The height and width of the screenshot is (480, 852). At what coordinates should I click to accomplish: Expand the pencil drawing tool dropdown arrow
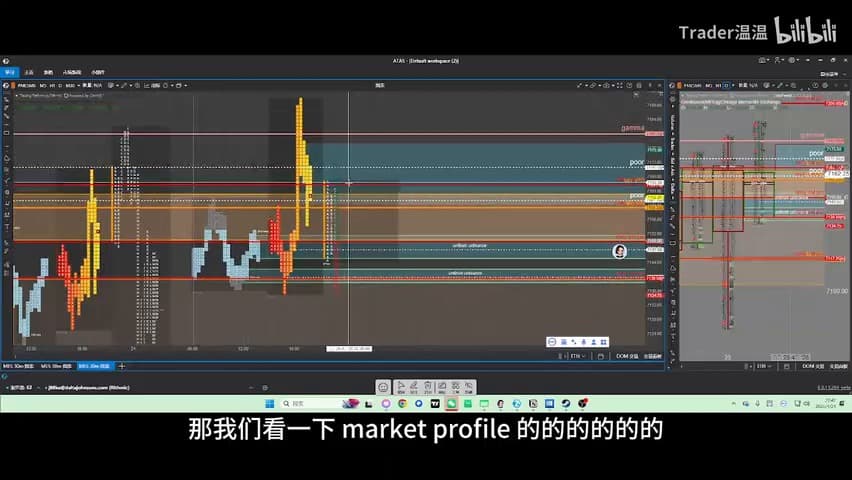point(131,85)
